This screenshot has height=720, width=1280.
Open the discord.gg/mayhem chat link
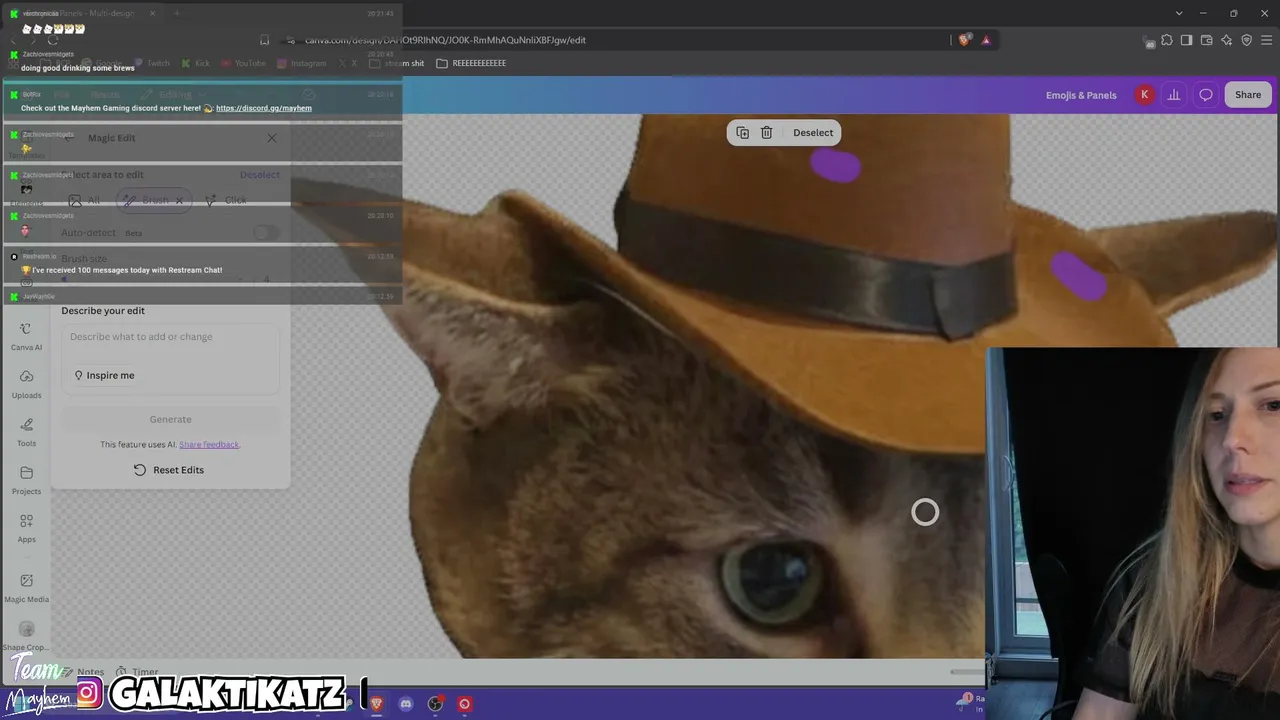point(264,108)
